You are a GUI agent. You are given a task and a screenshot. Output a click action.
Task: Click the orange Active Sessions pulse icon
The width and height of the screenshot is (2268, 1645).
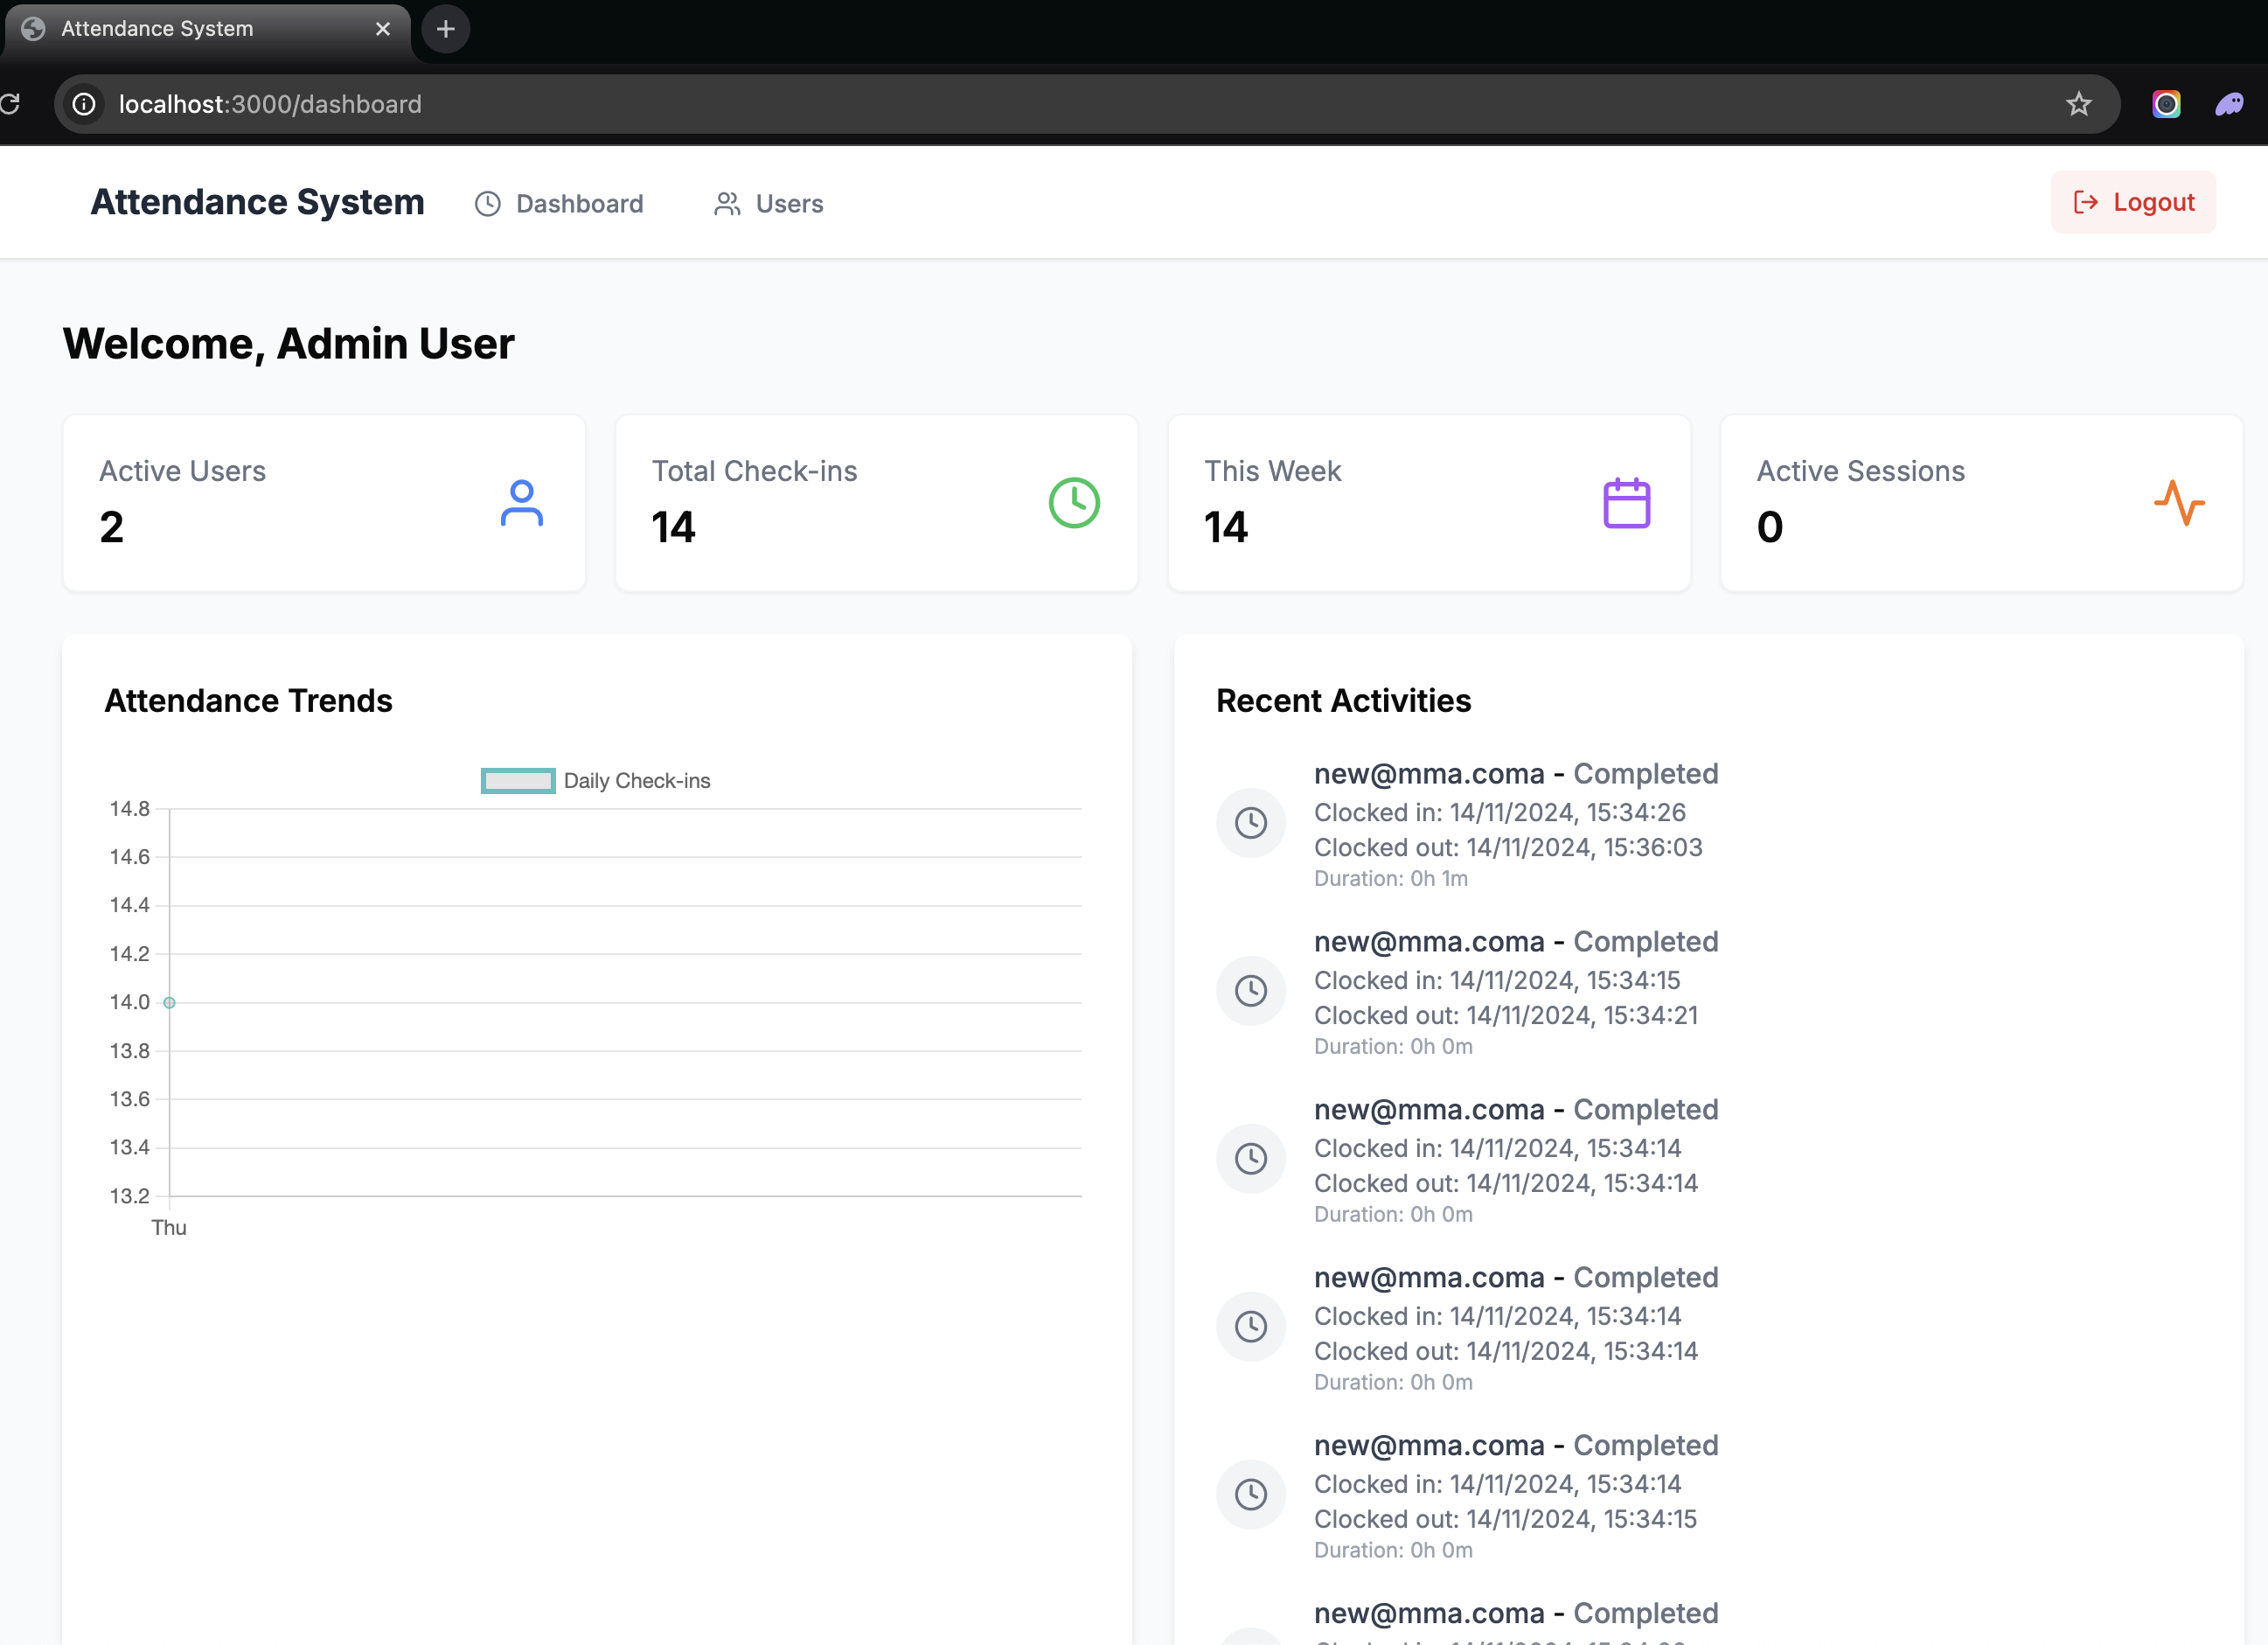(2178, 503)
